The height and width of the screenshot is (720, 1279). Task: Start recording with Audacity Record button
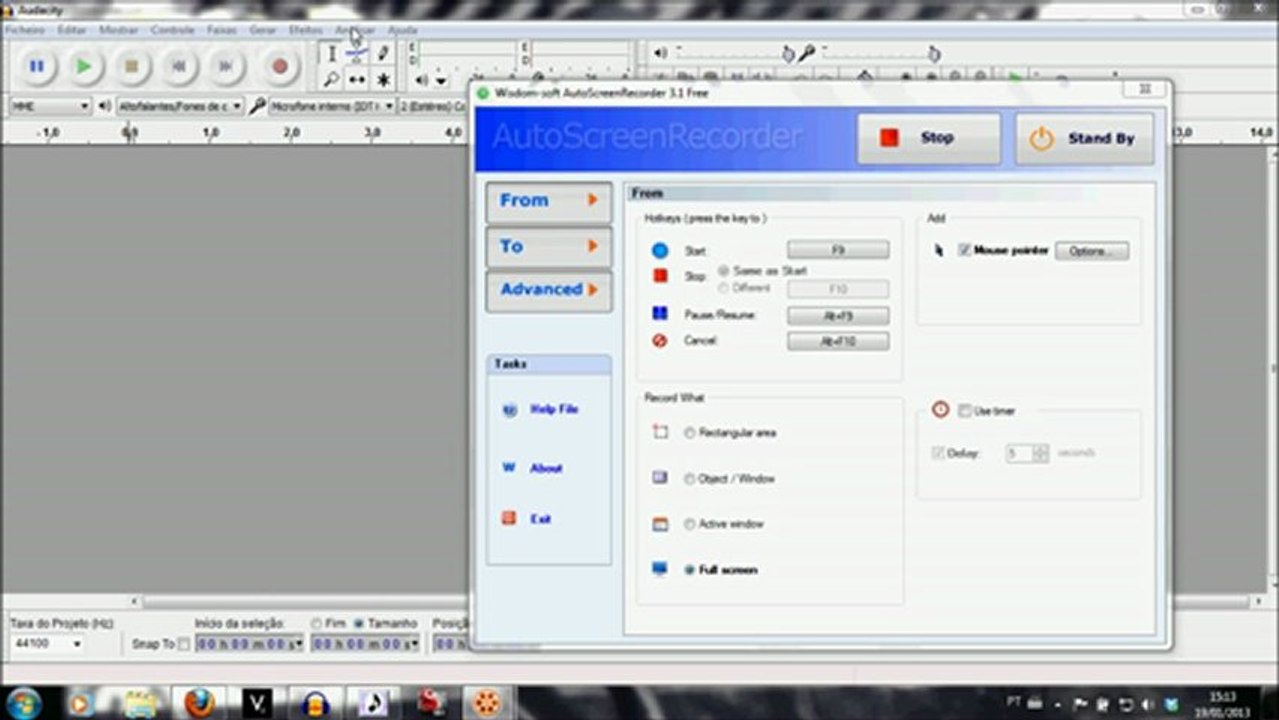pyautogui.click(x=280, y=67)
